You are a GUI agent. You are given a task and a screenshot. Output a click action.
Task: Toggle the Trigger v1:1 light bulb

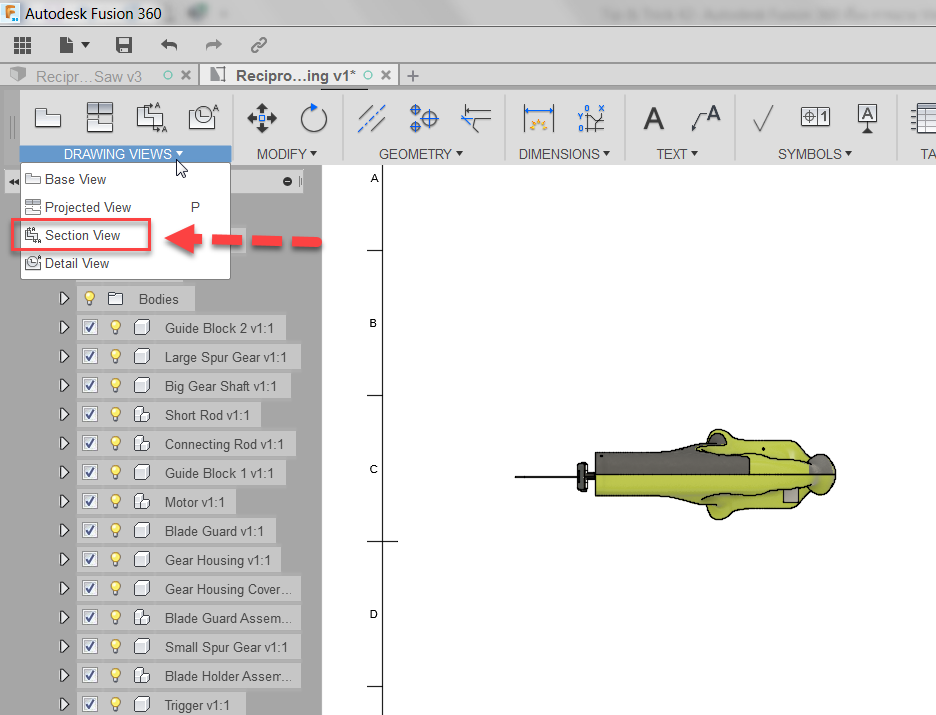(115, 704)
